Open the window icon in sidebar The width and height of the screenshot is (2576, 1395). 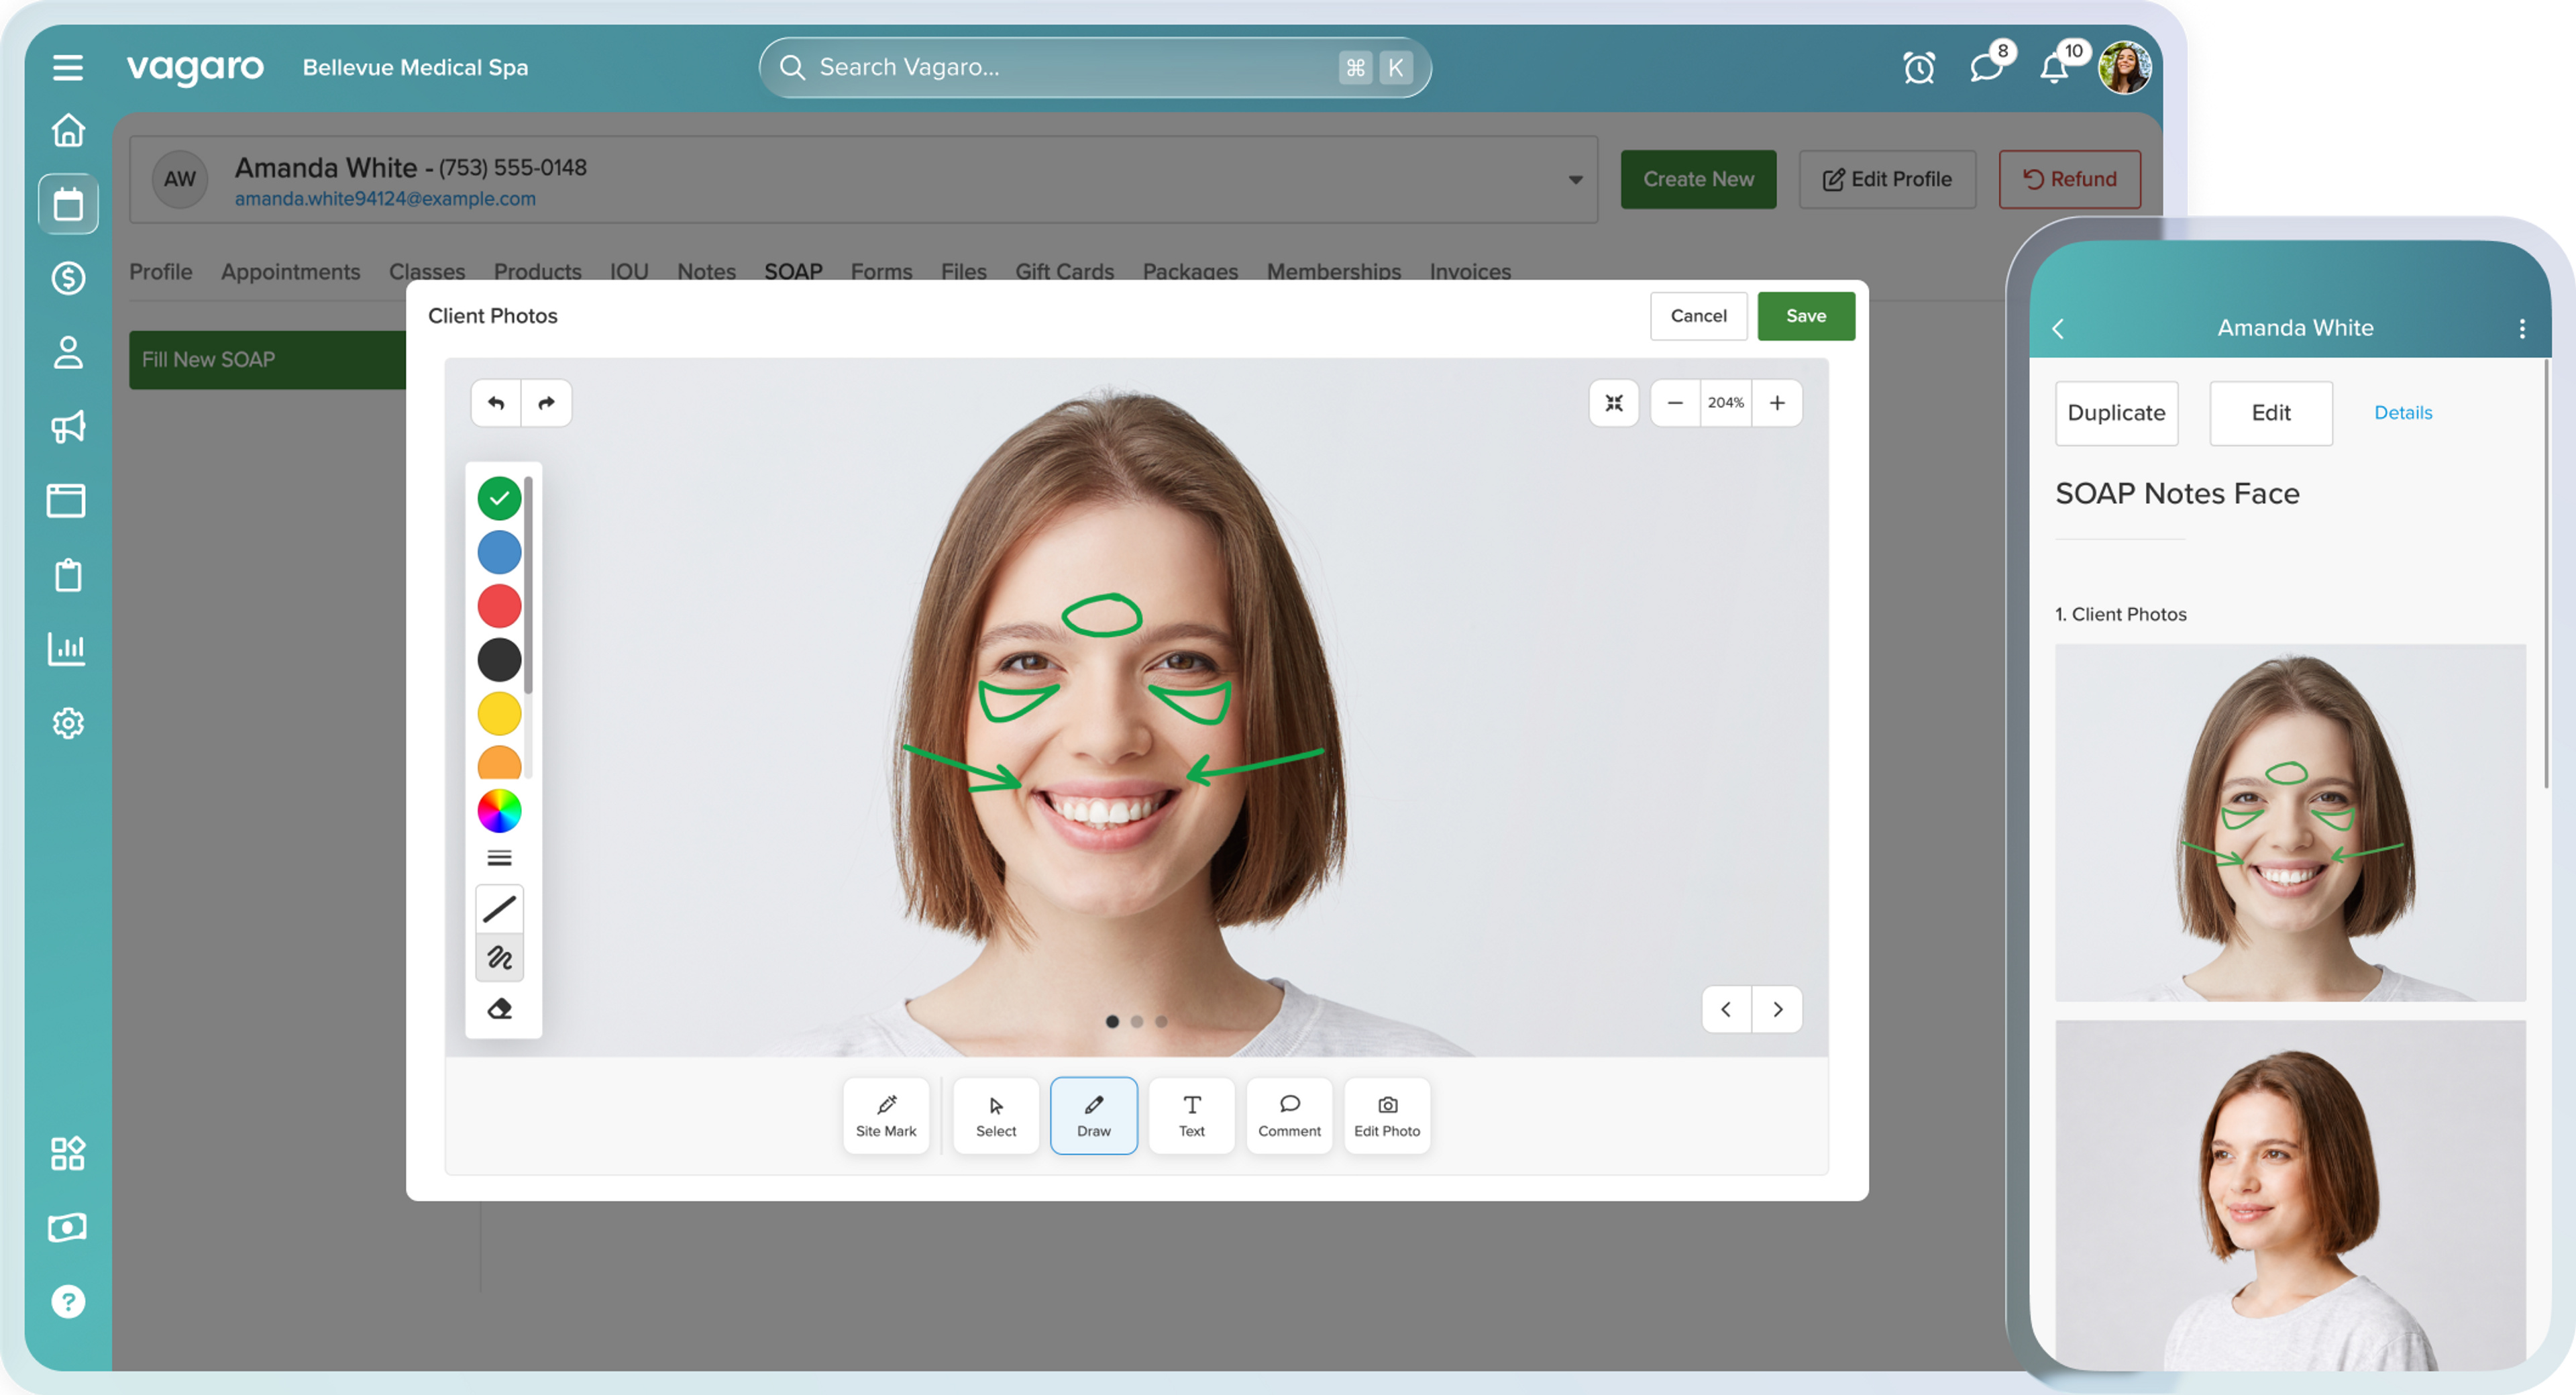(x=66, y=500)
